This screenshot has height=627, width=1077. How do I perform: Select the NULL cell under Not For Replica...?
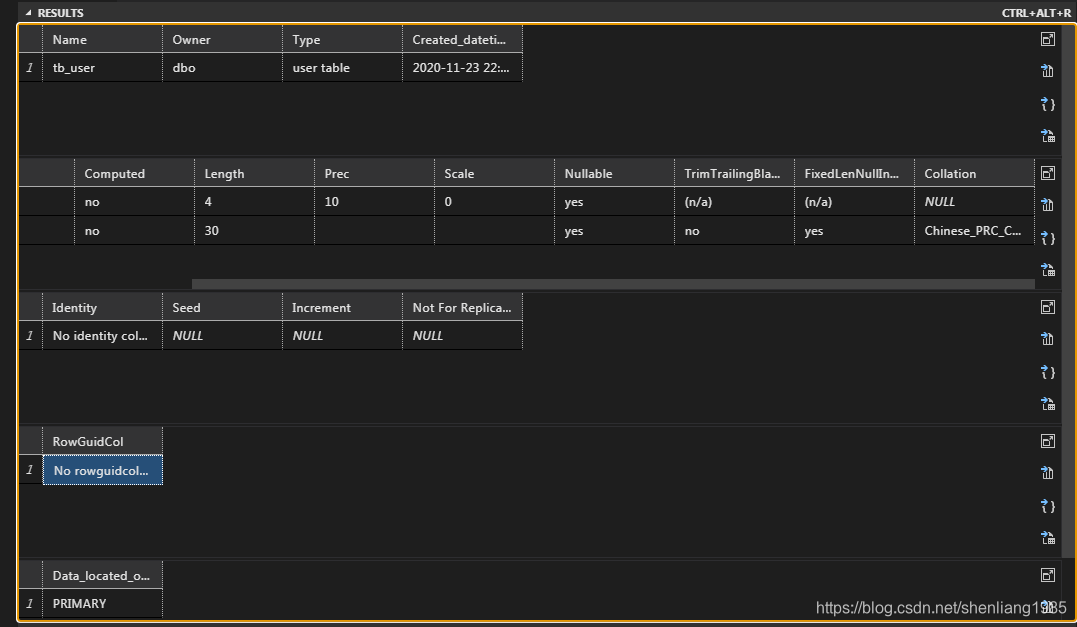(462, 335)
